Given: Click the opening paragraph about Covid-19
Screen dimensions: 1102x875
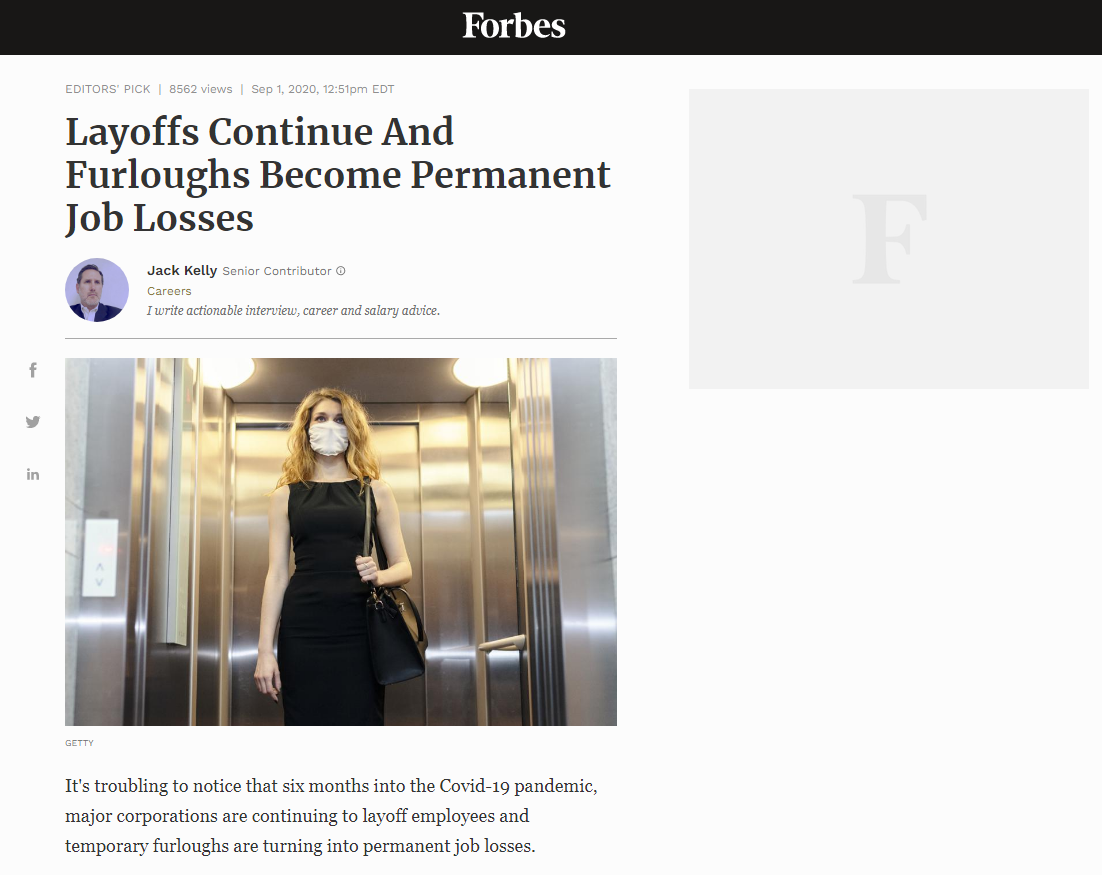Looking at the screenshot, I should click(332, 816).
